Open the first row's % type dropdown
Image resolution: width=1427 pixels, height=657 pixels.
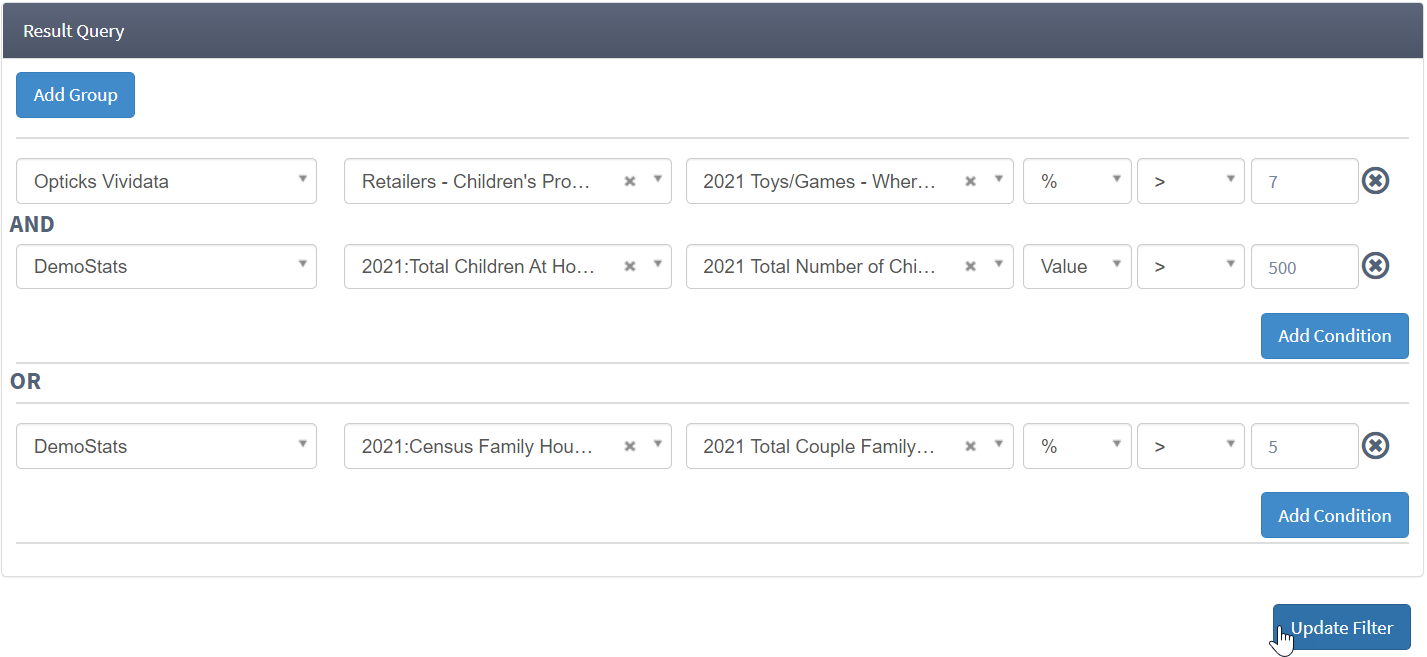(x=1077, y=181)
